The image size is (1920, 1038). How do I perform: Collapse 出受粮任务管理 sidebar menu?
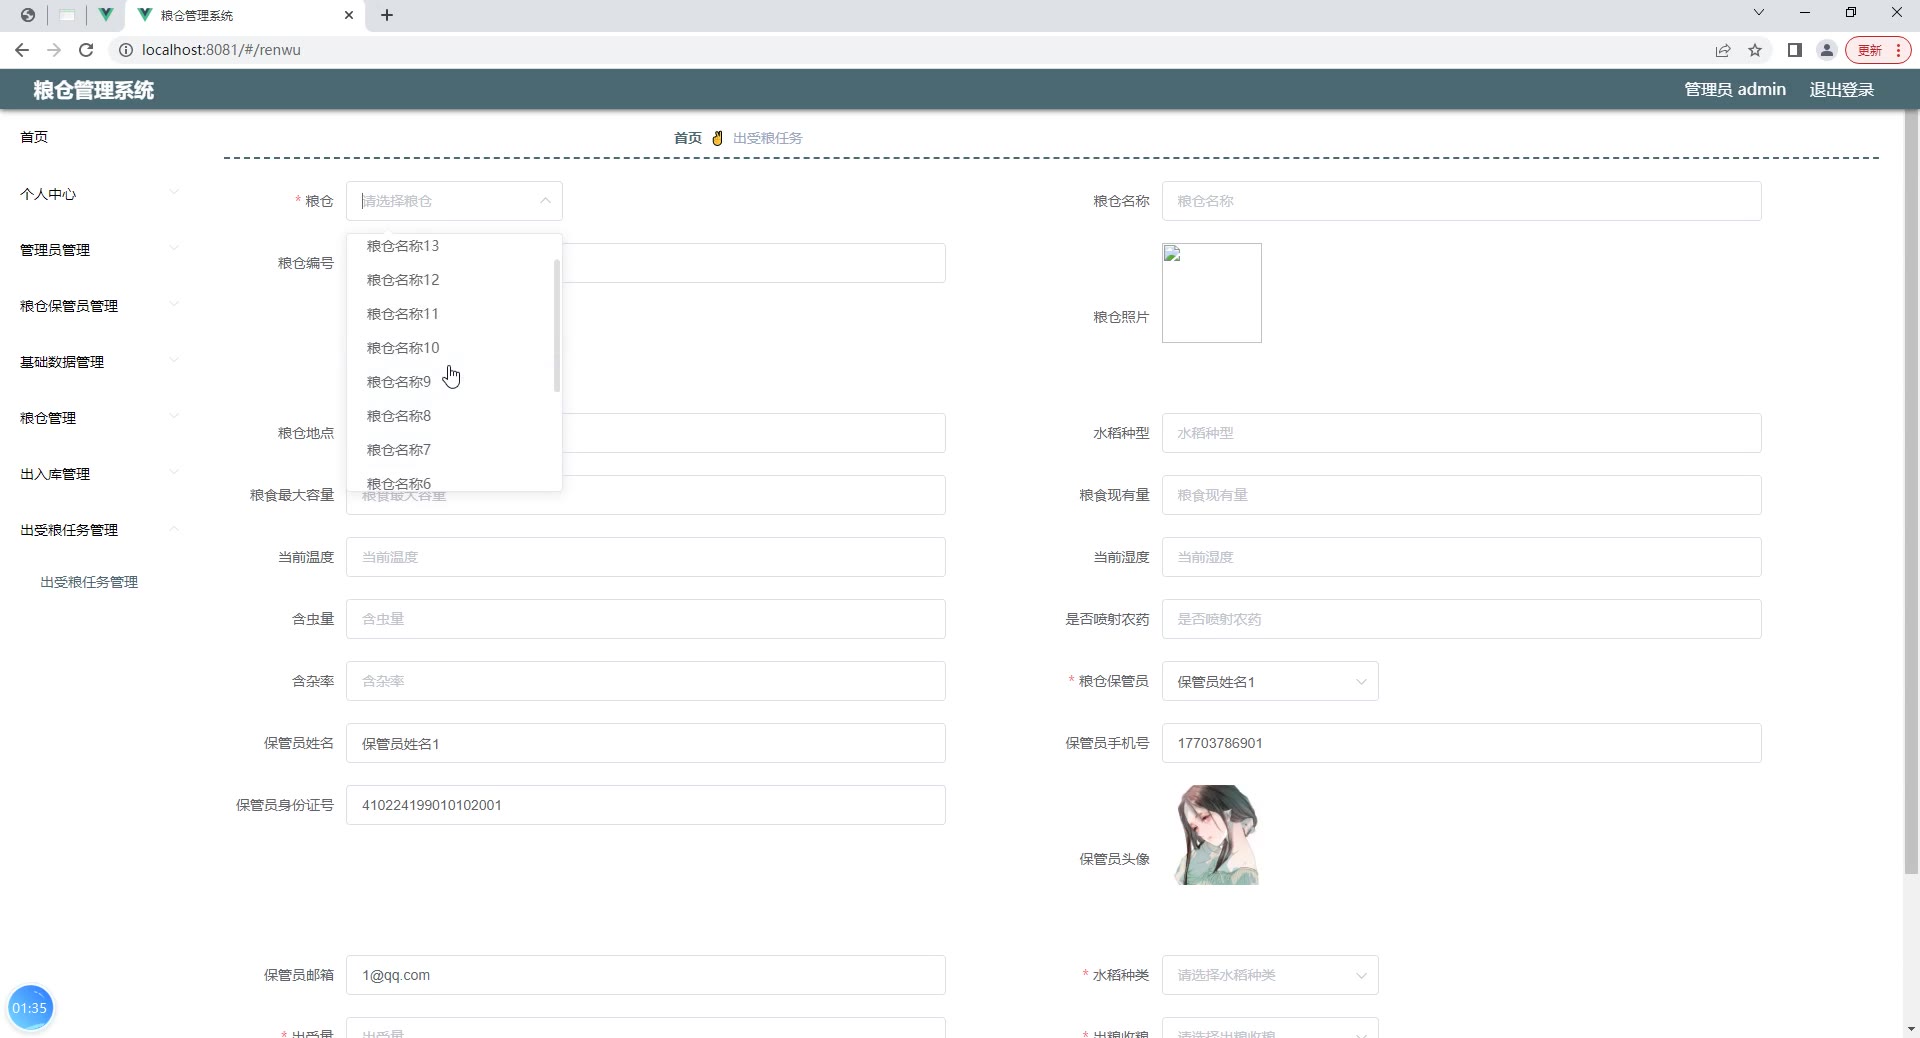click(x=100, y=530)
